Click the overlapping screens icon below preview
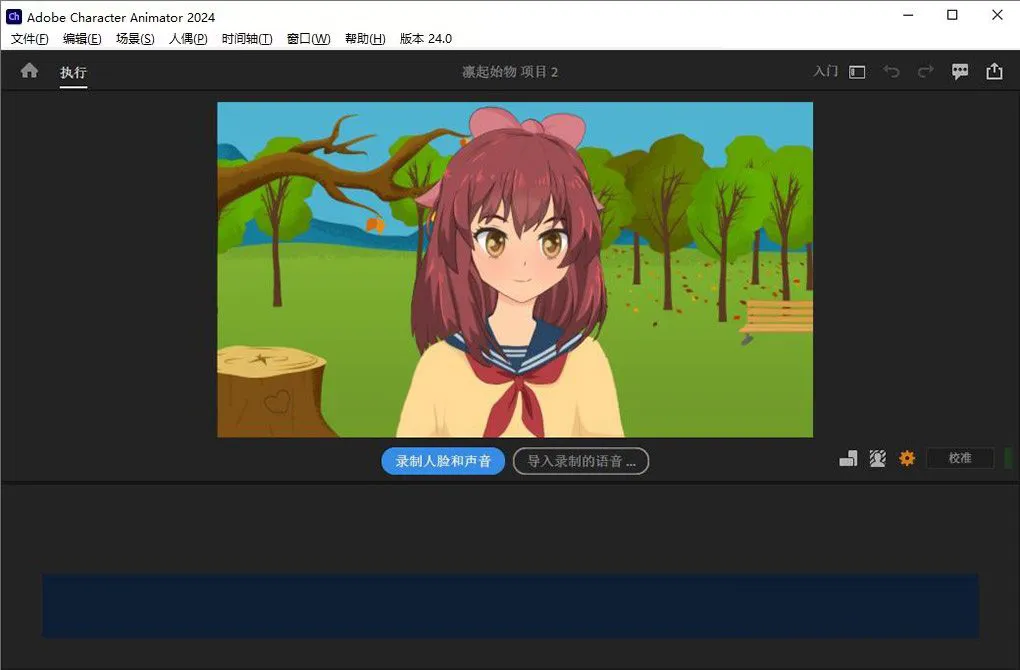The width and height of the screenshot is (1020, 670). point(848,458)
